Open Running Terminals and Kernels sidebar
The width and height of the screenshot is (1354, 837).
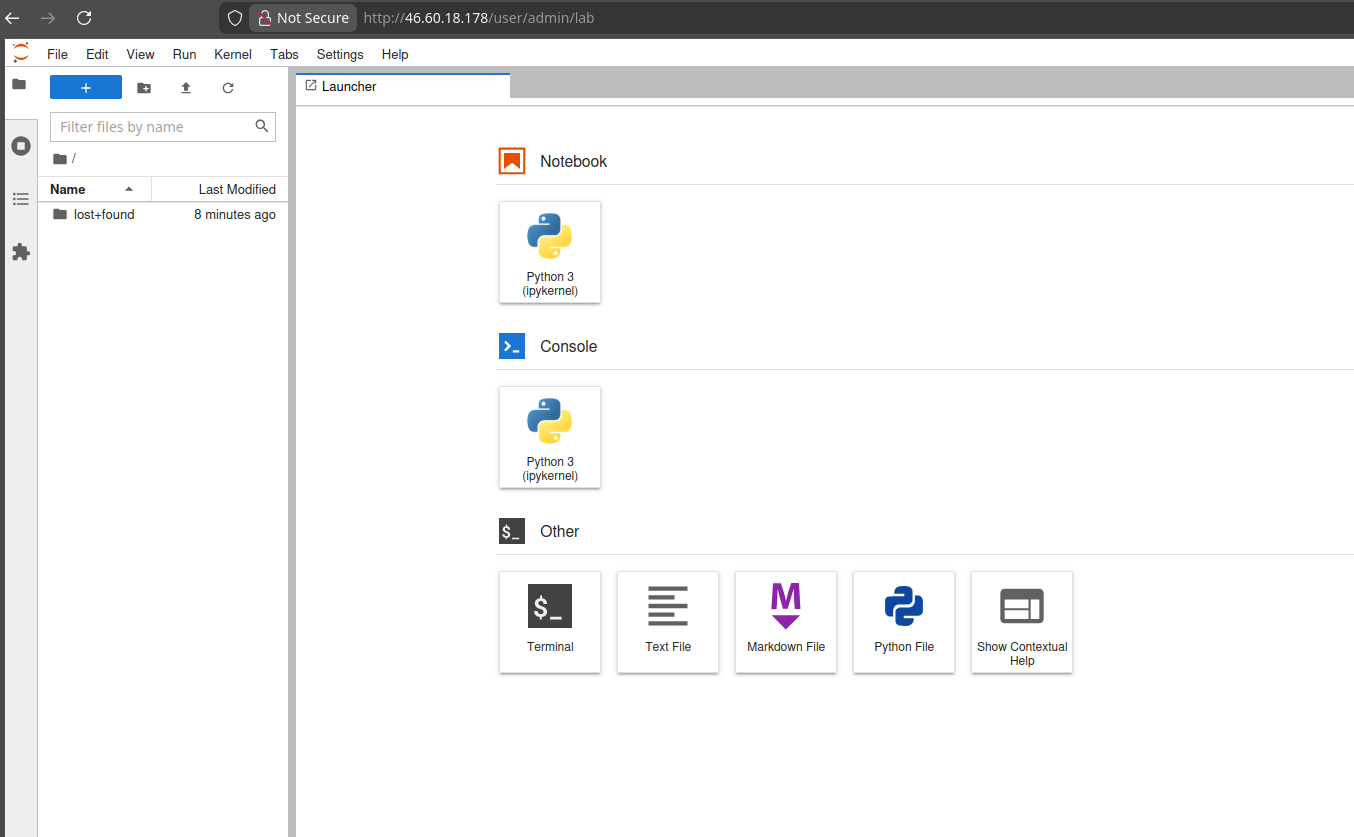(x=20, y=146)
